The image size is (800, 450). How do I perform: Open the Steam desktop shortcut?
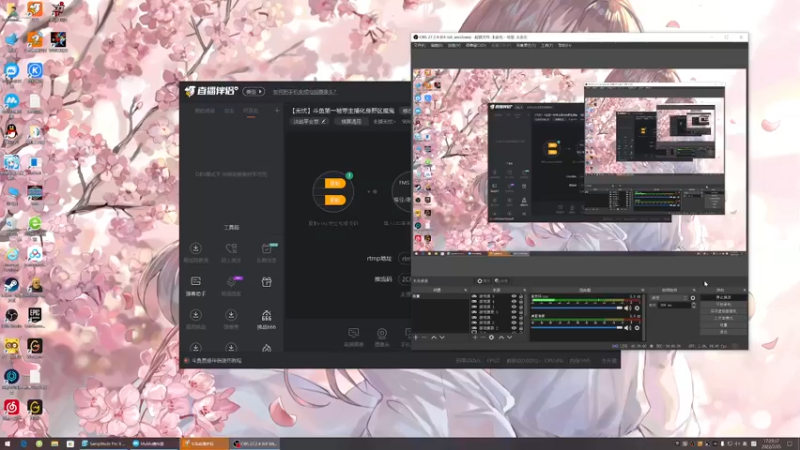[11, 285]
